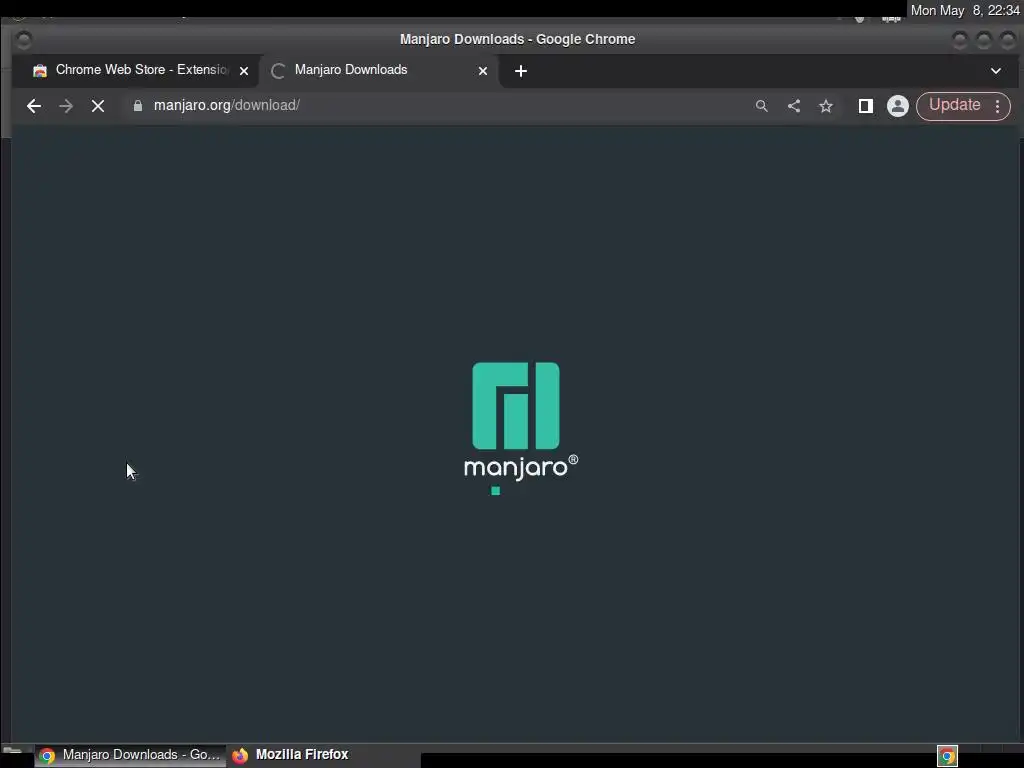Select Manjaro Downloads Chrome taskbar entry
Image resolution: width=1024 pixels, height=768 pixels.
(x=130, y=755)
